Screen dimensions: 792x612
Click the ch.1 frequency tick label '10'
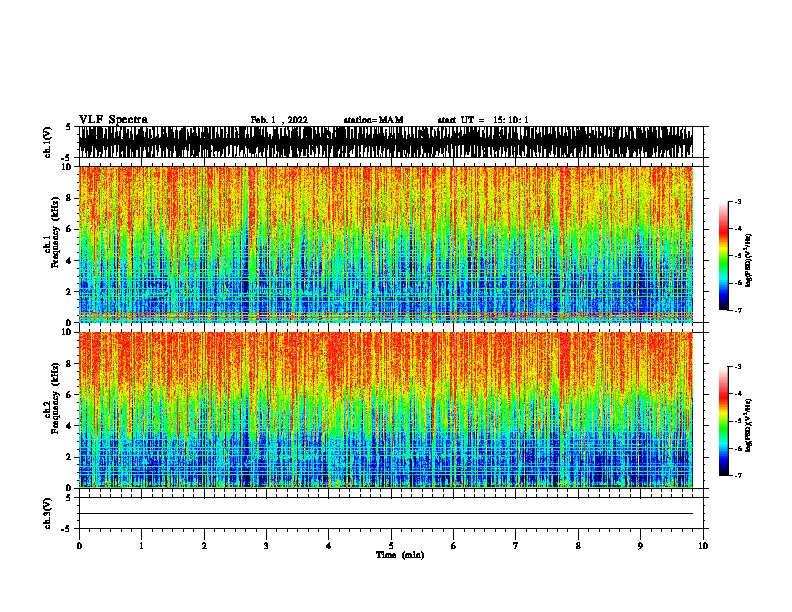click(67, 167)
